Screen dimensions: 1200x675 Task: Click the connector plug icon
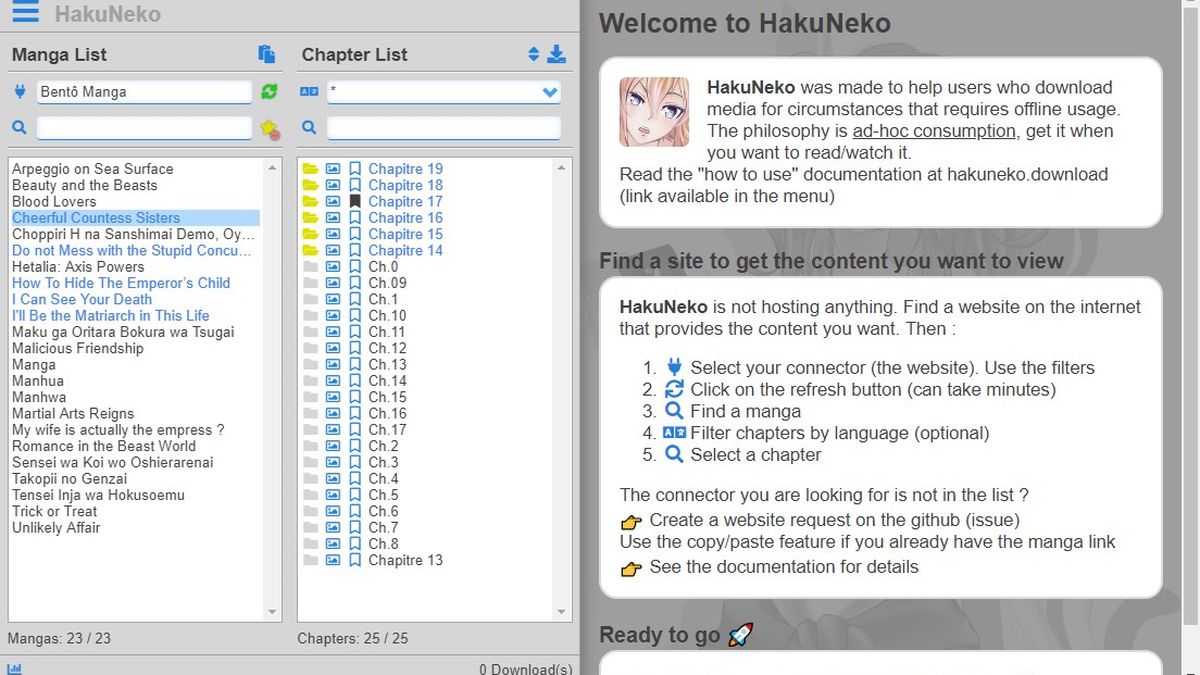click(x=20, y=92)
